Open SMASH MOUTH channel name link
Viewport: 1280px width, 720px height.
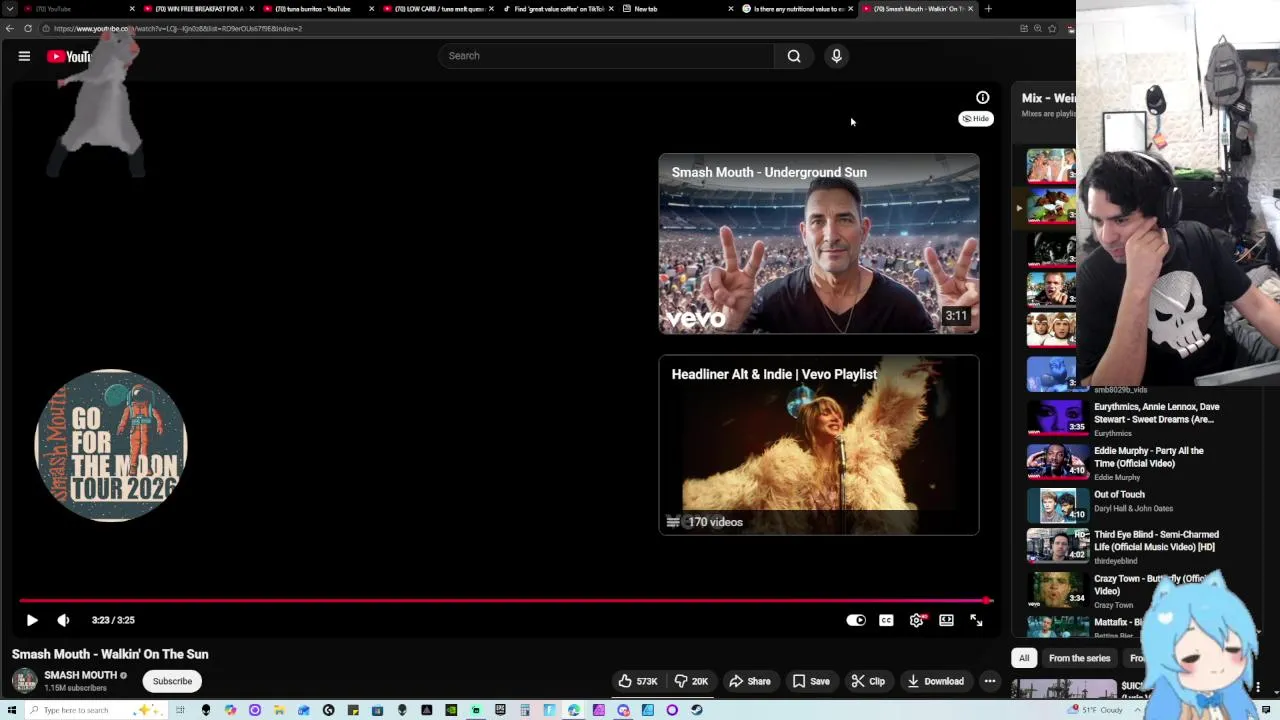click(80, 675)
